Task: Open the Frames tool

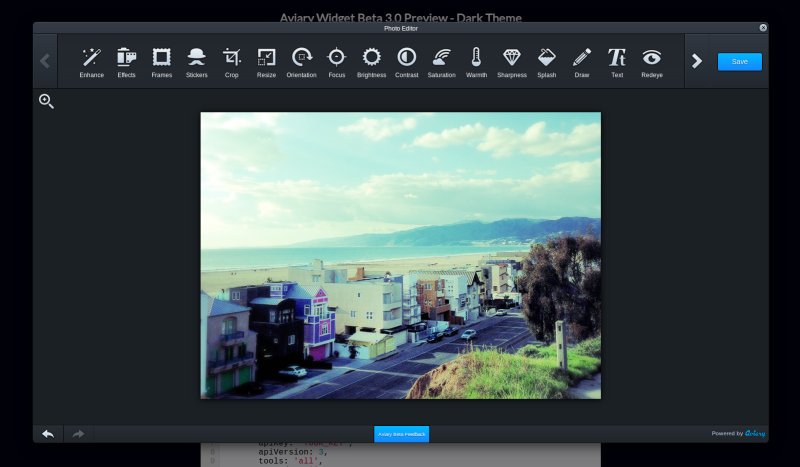Action: pyautogui.click(x=162, y=62)
